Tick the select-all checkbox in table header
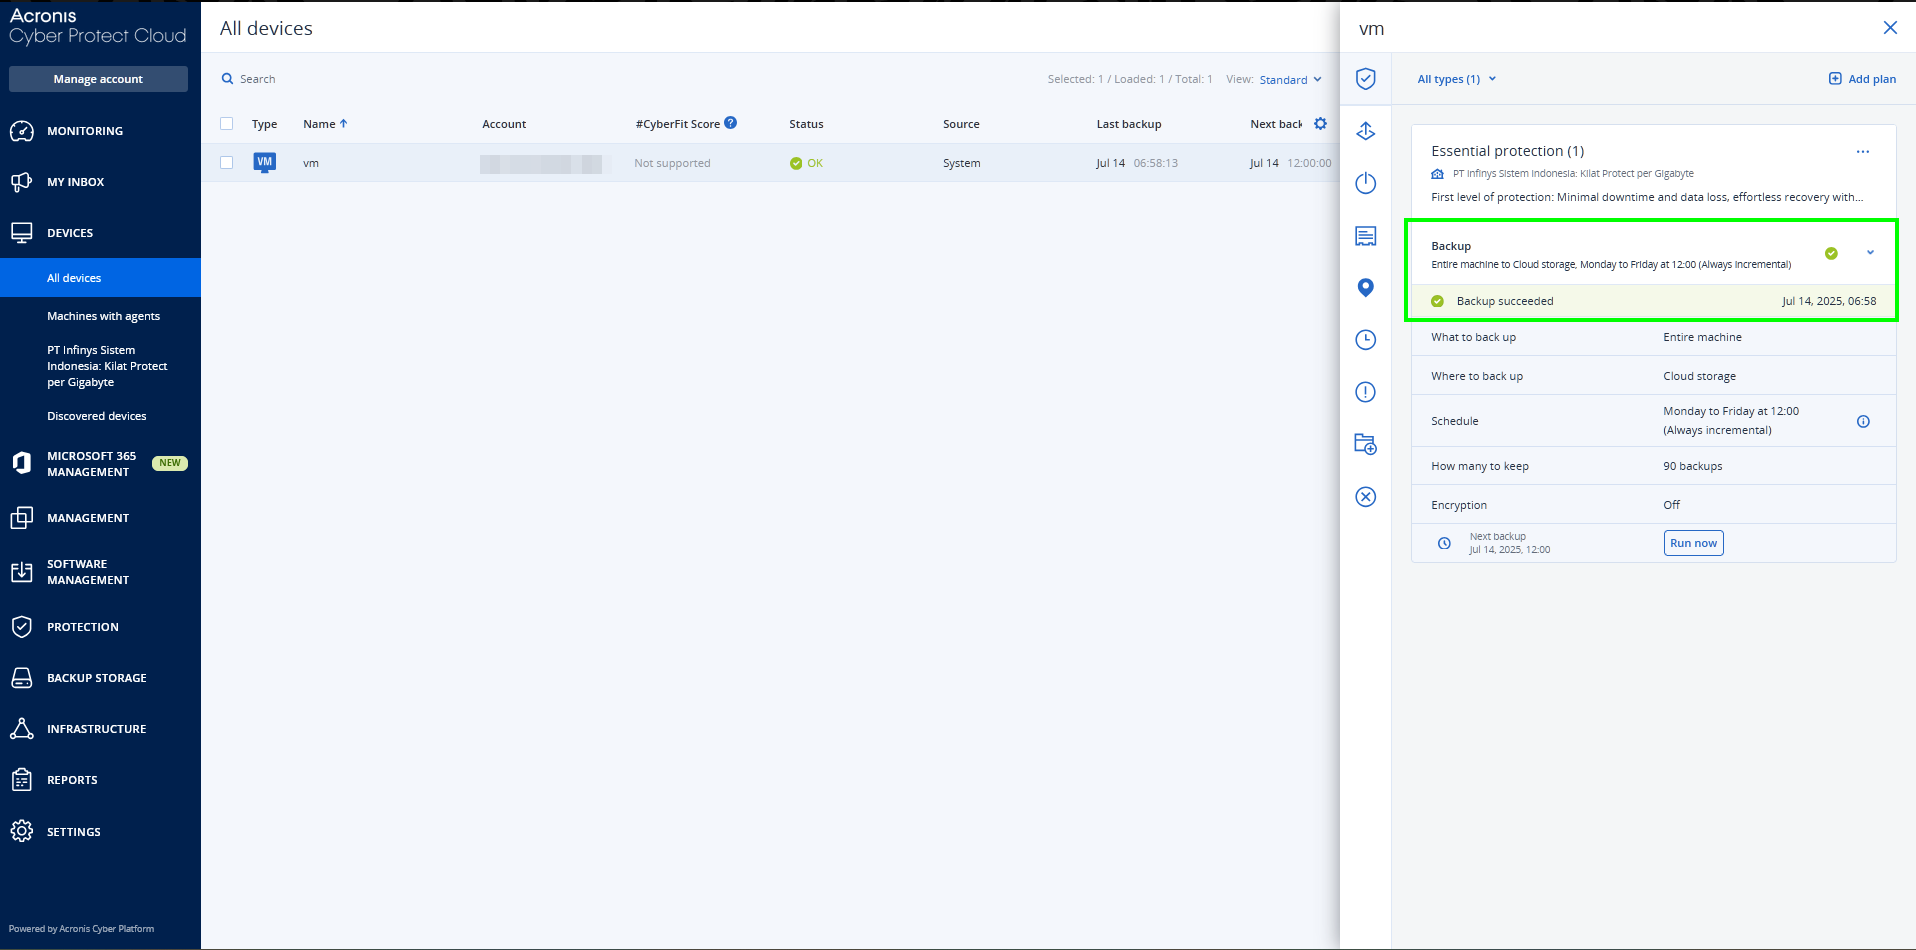The image size is (1916, 950). (x=227, y=124)
